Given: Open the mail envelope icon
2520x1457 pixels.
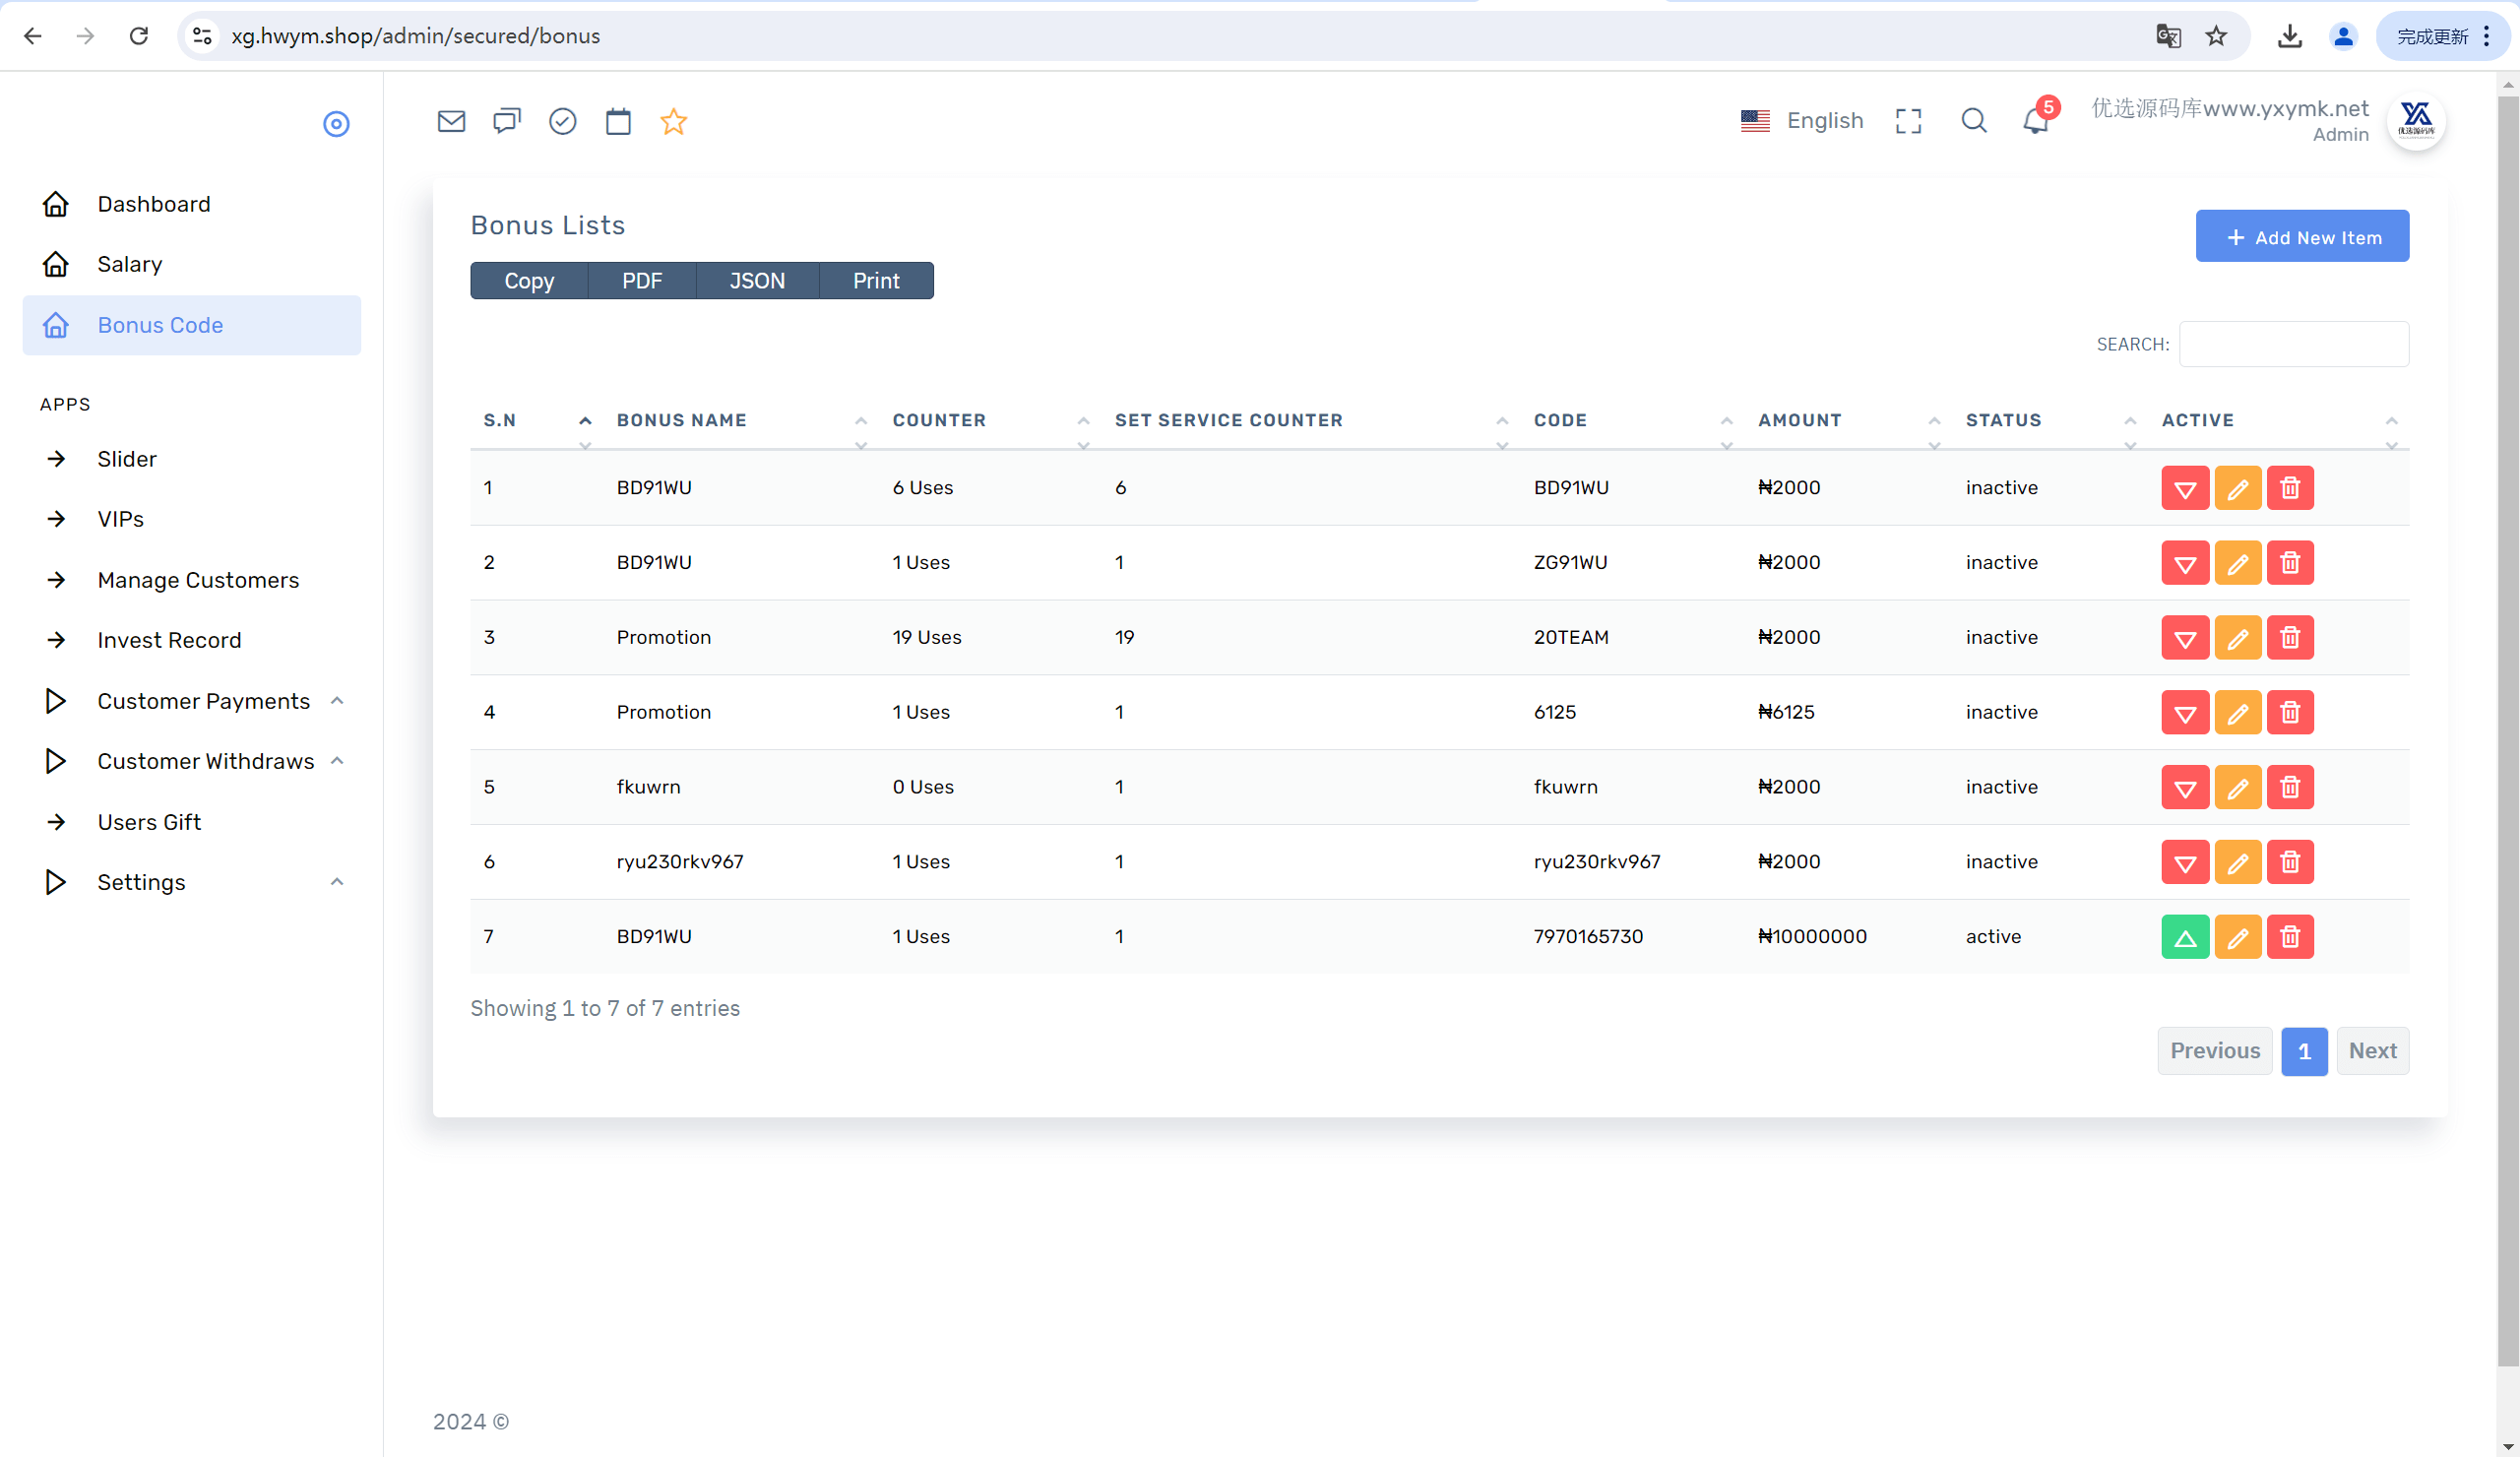Looking at the screenshot, I should click(451, 121).
